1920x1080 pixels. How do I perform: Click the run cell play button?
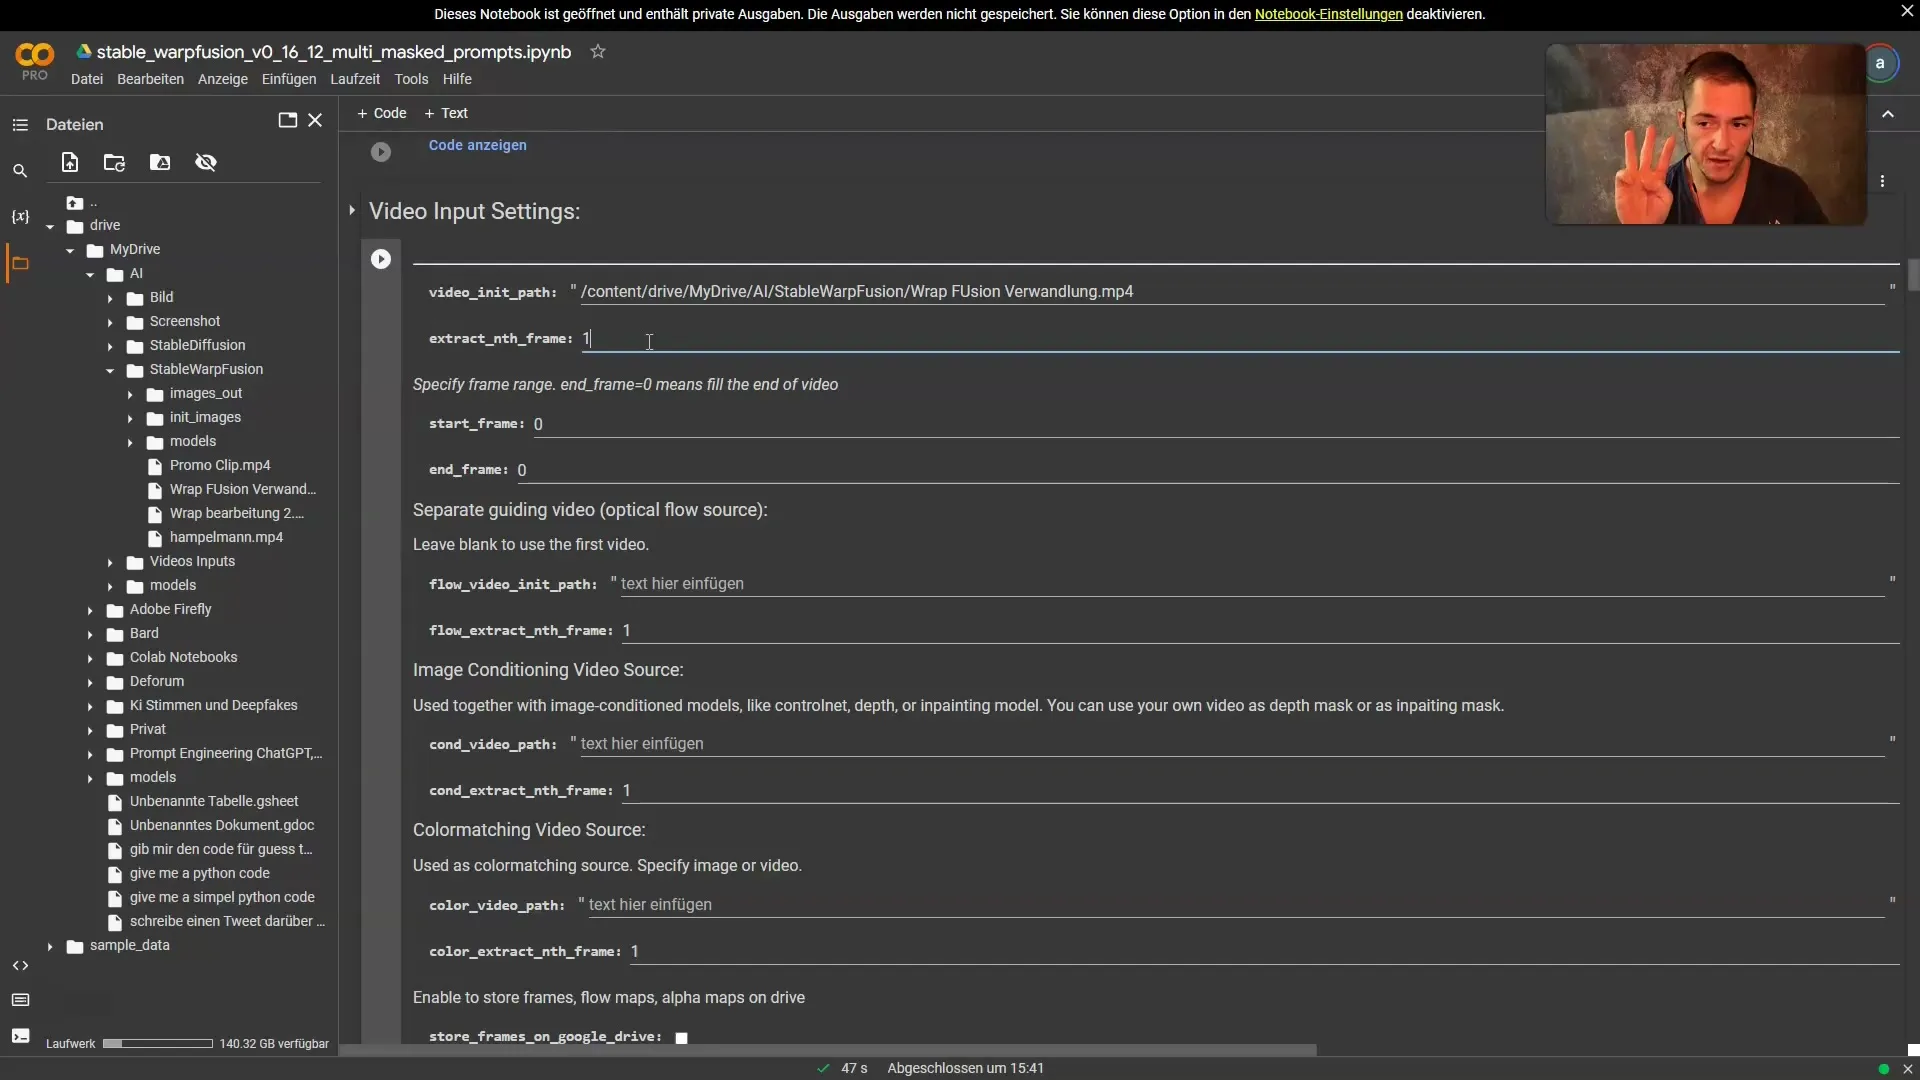coord(380,260)
